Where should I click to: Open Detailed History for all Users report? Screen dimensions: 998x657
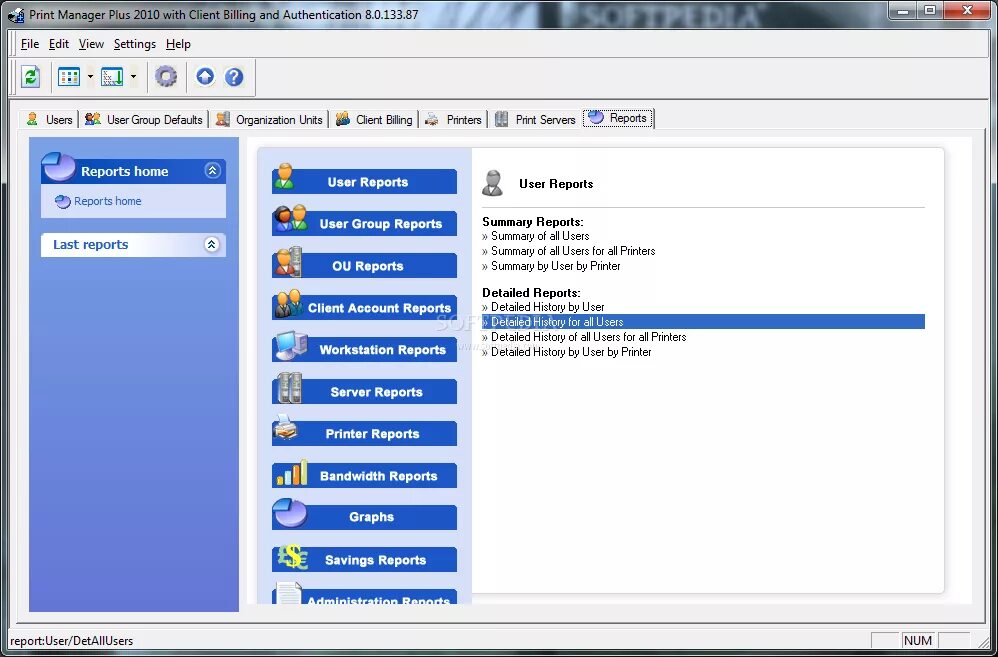(x=703, y=321)
